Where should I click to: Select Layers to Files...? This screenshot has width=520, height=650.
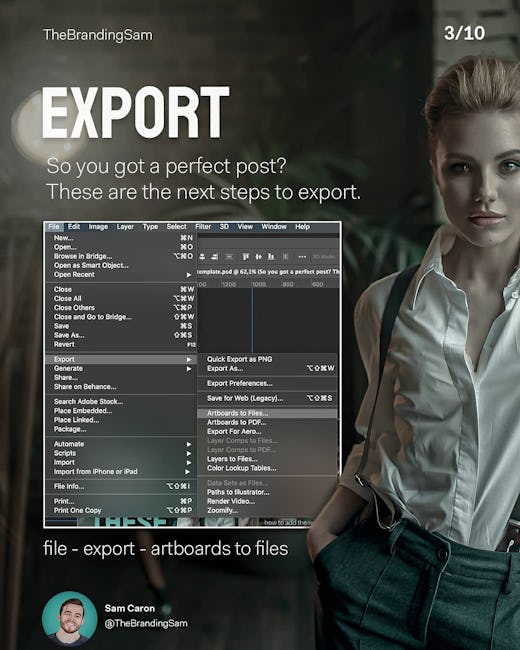(x=267, y=459)
